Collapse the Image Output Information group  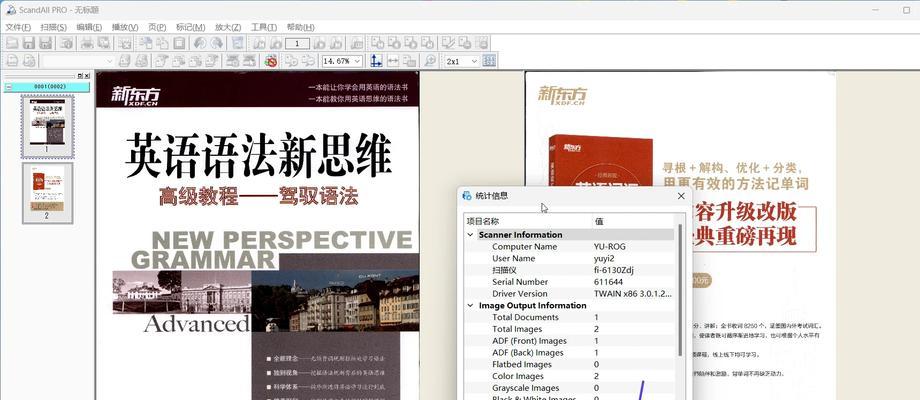(x=471, y=306)
